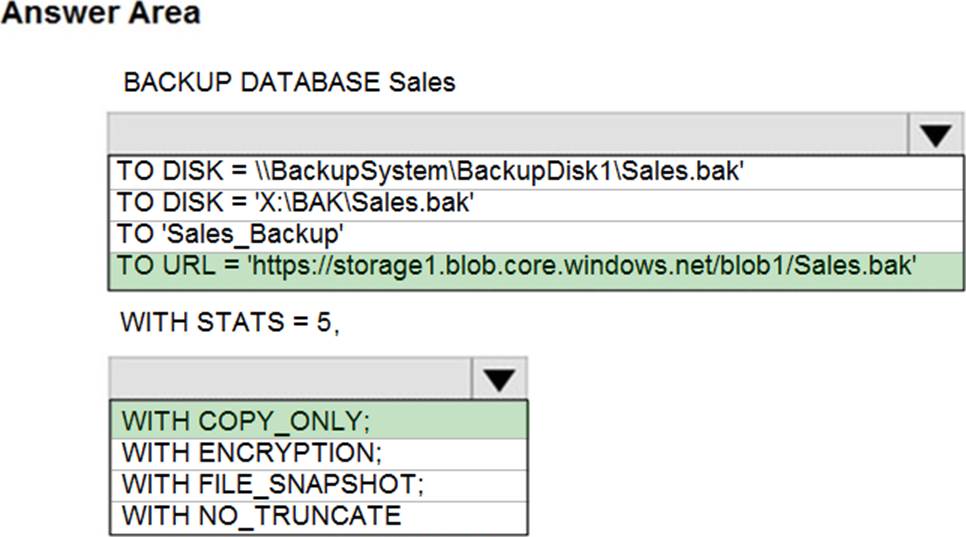Select WITH FILE_SNAPSHOT; option
Image resolution: width=966 pixels, height=537 pixels.
(x=273, y=484)
